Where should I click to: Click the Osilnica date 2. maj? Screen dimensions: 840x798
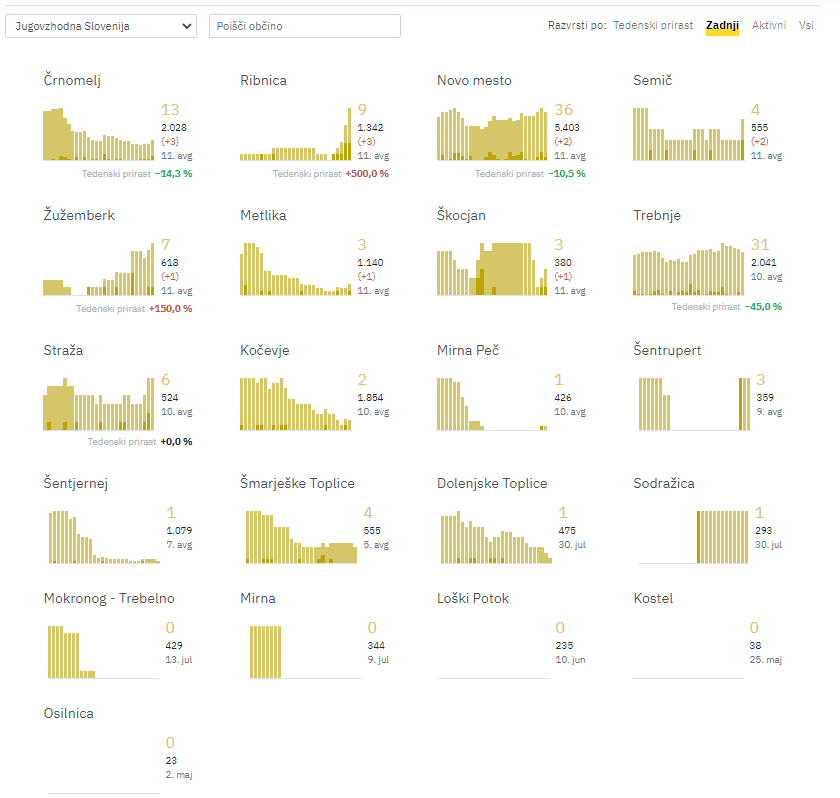pos(179,775)
